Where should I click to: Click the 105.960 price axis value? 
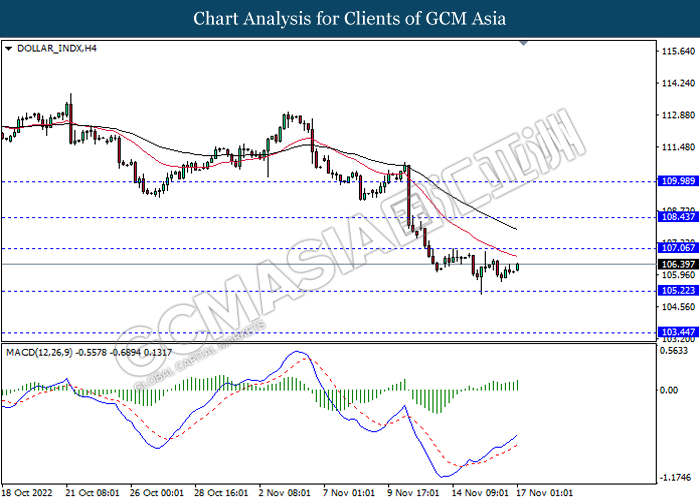(678, 275)
